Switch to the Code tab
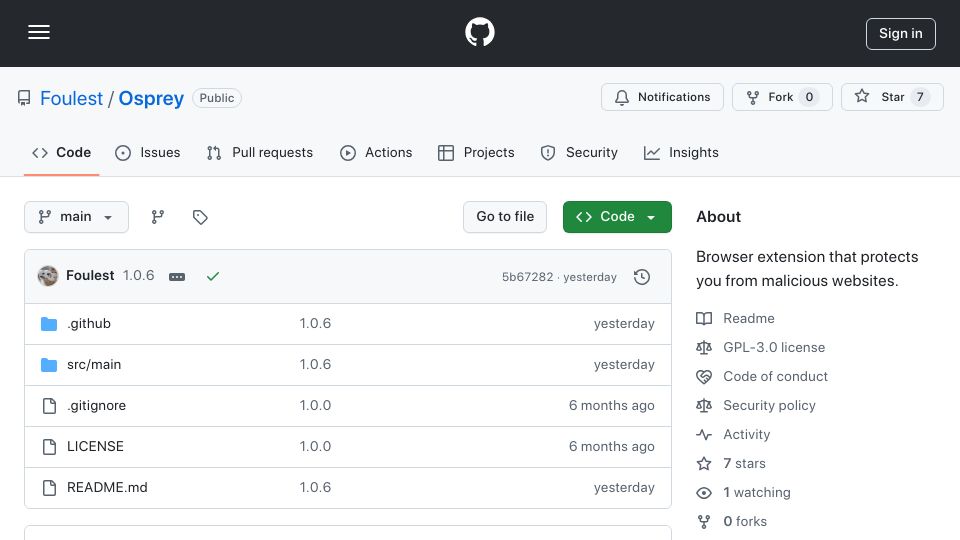Viewport: 960px width, 540px height. pyautogui.click(x=61, y=152)
